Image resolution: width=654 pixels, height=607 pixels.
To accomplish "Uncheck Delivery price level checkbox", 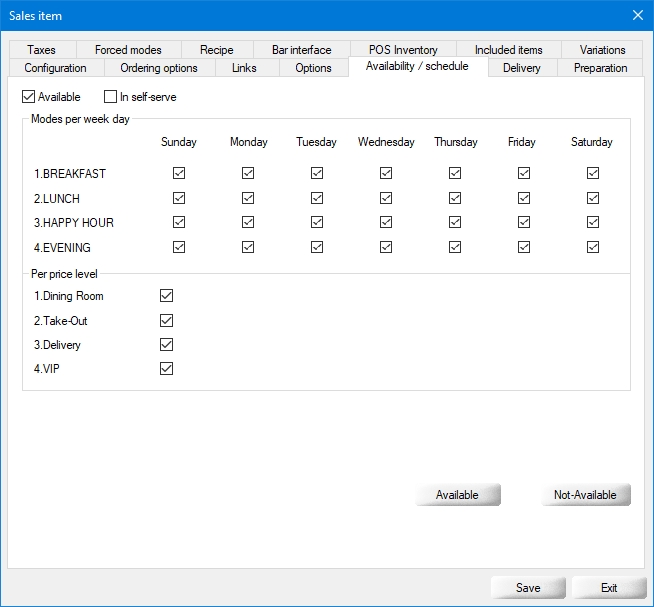I will coord(167,345).
